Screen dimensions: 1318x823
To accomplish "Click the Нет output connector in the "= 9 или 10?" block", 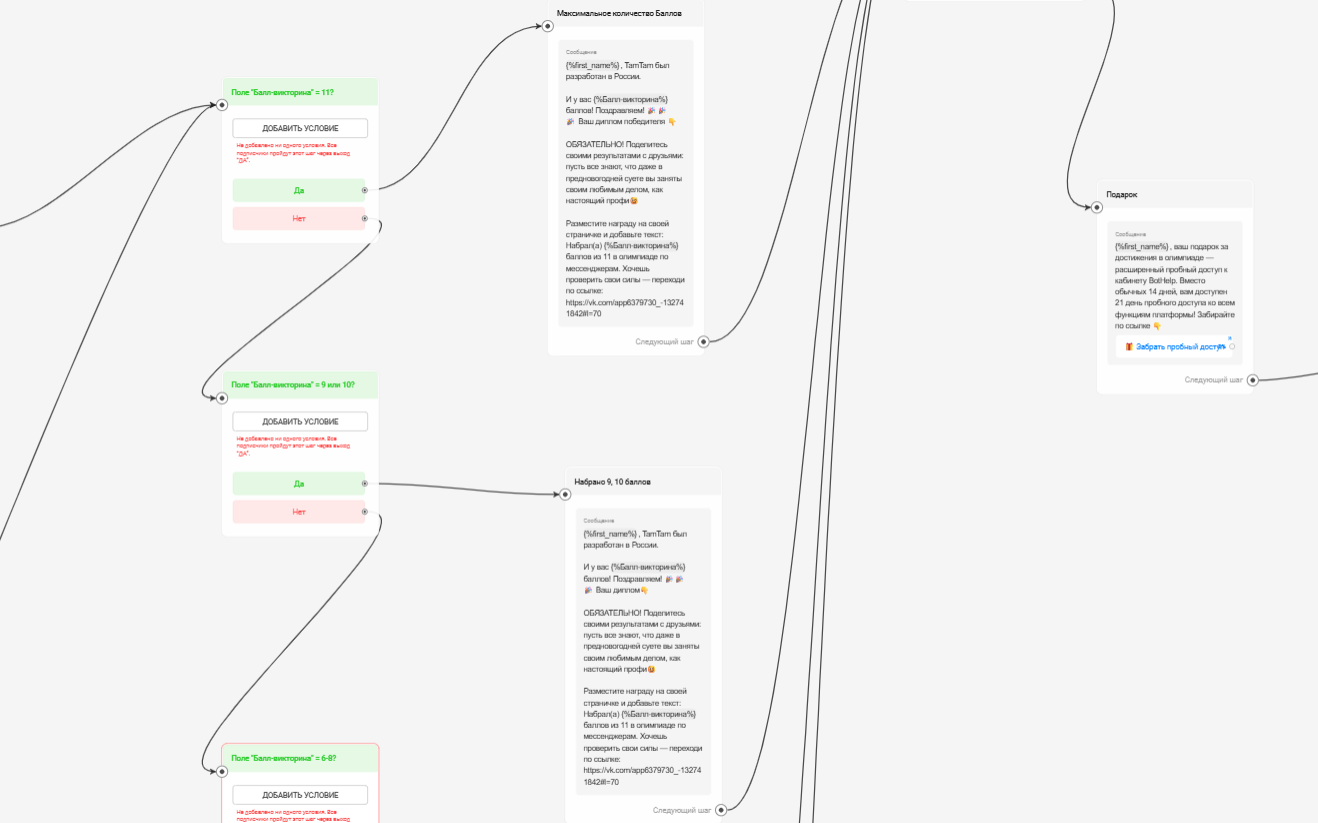I will [364, 512].
